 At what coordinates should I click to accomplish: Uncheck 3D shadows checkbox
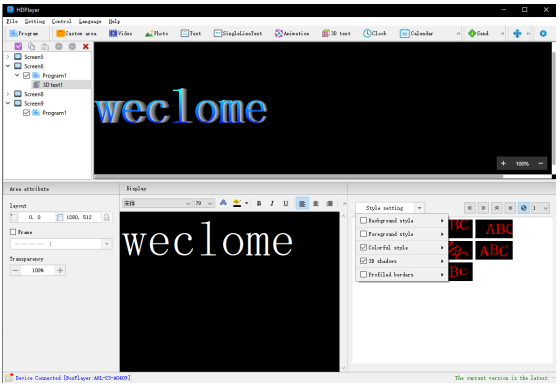point(364,261)
